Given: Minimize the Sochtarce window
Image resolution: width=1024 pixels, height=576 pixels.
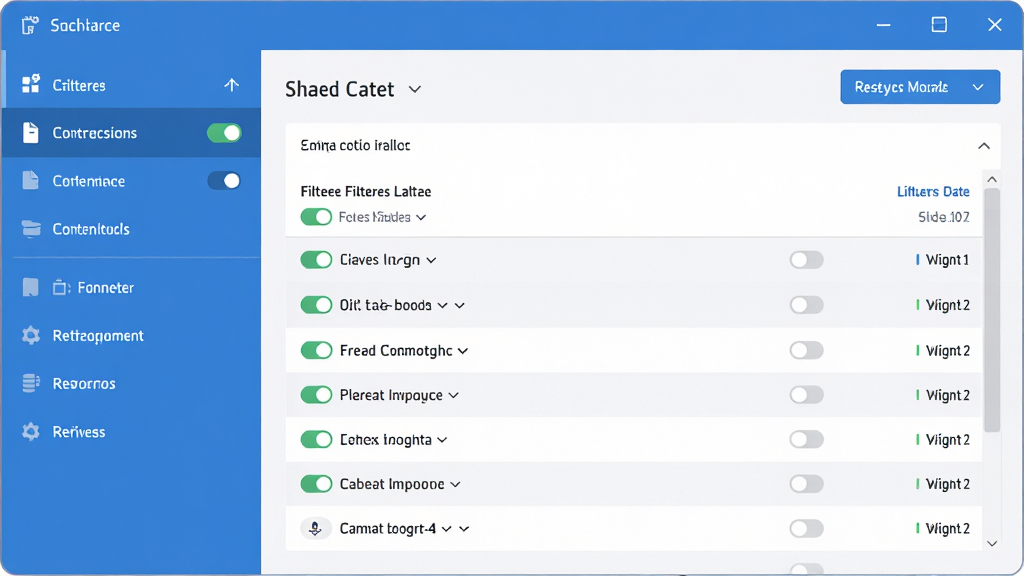Looking at the screenshot, I should click(884, 25).
